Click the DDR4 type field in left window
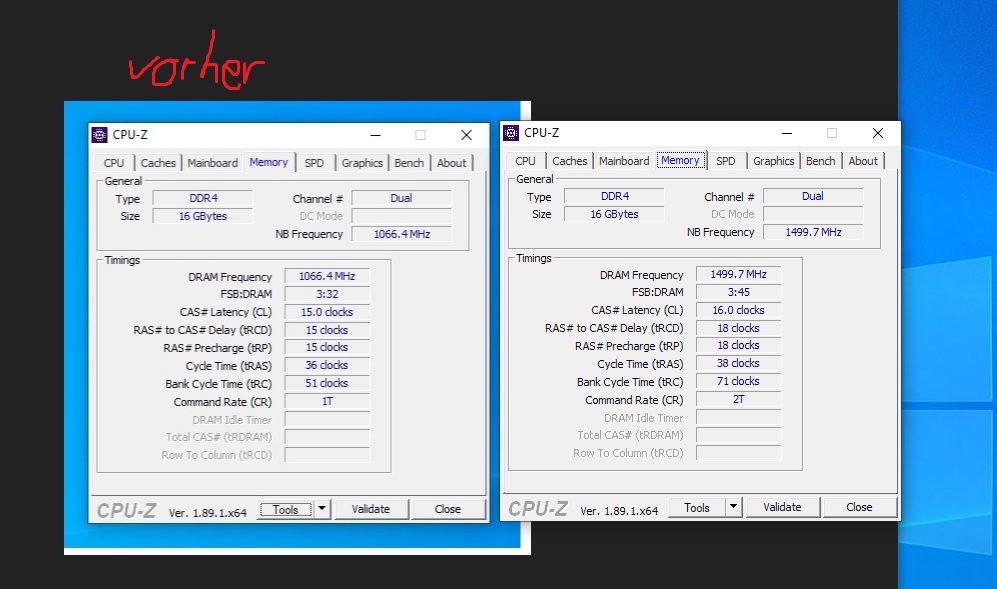The width and height of the screenshot is (997, 589). click(203, 198)
